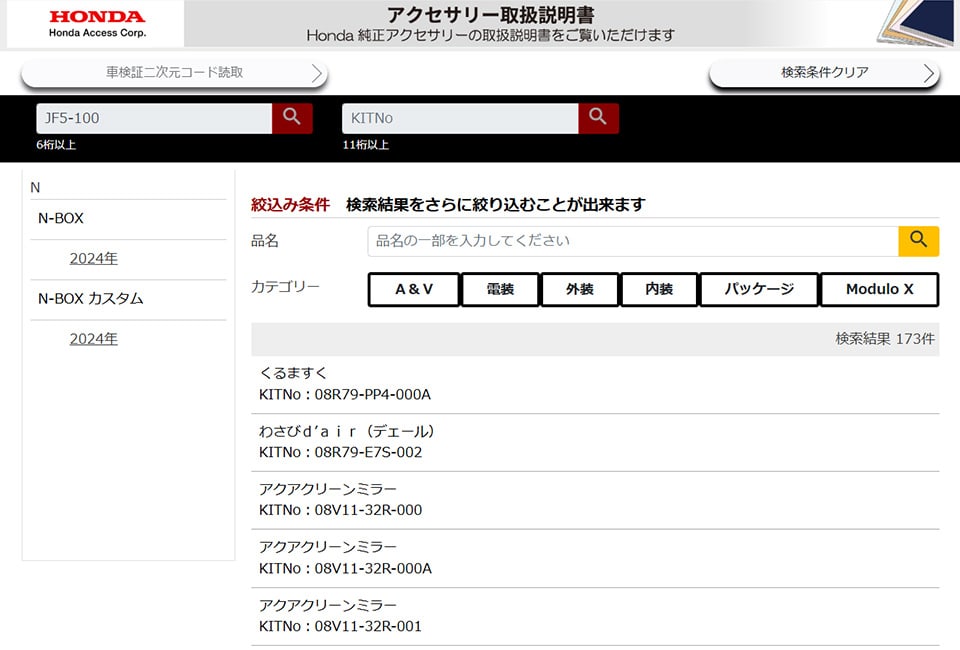
Task: Click the yellow product name search icon
Action: pos(918,241)
